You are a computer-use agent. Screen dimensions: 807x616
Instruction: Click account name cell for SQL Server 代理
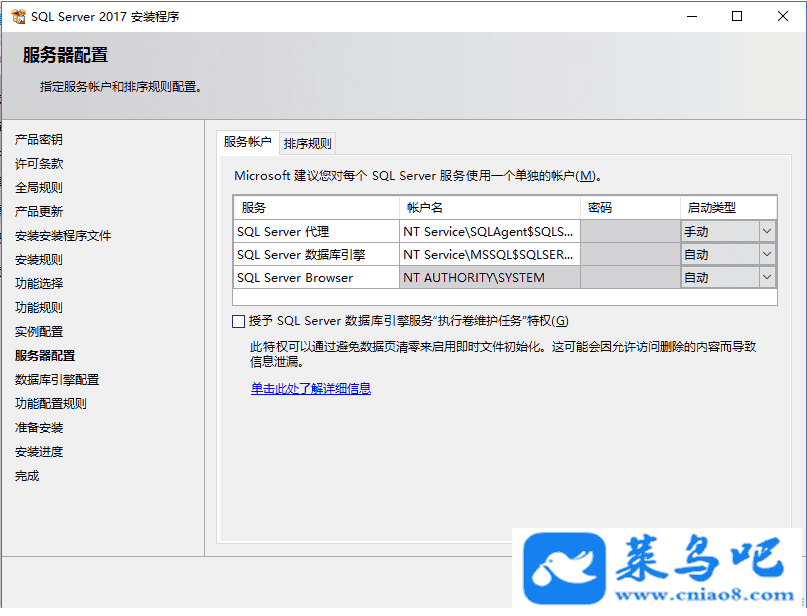click(x=489, y=232)
